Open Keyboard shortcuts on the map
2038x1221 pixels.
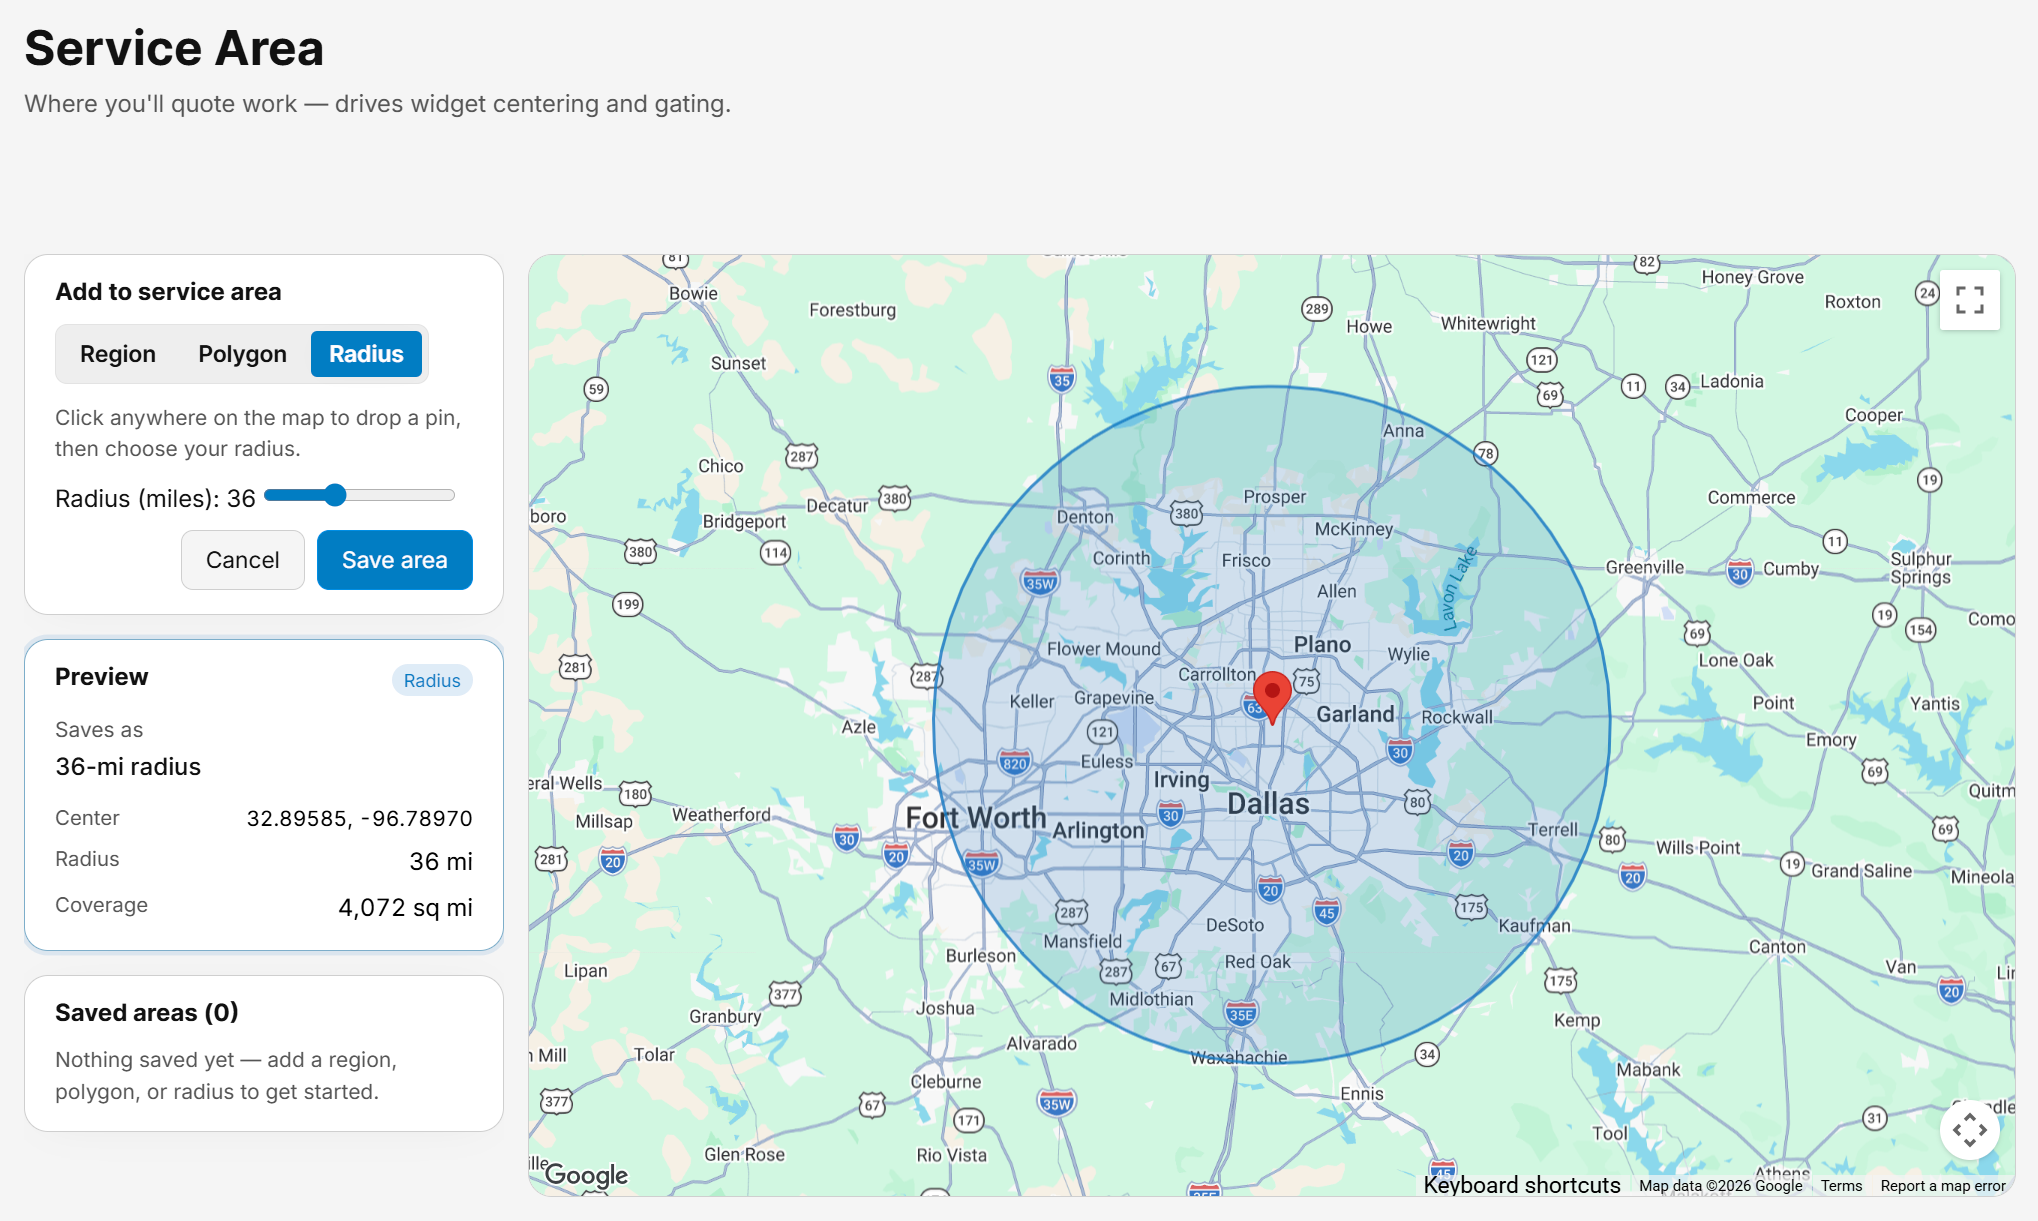tap(1522, 1185)
